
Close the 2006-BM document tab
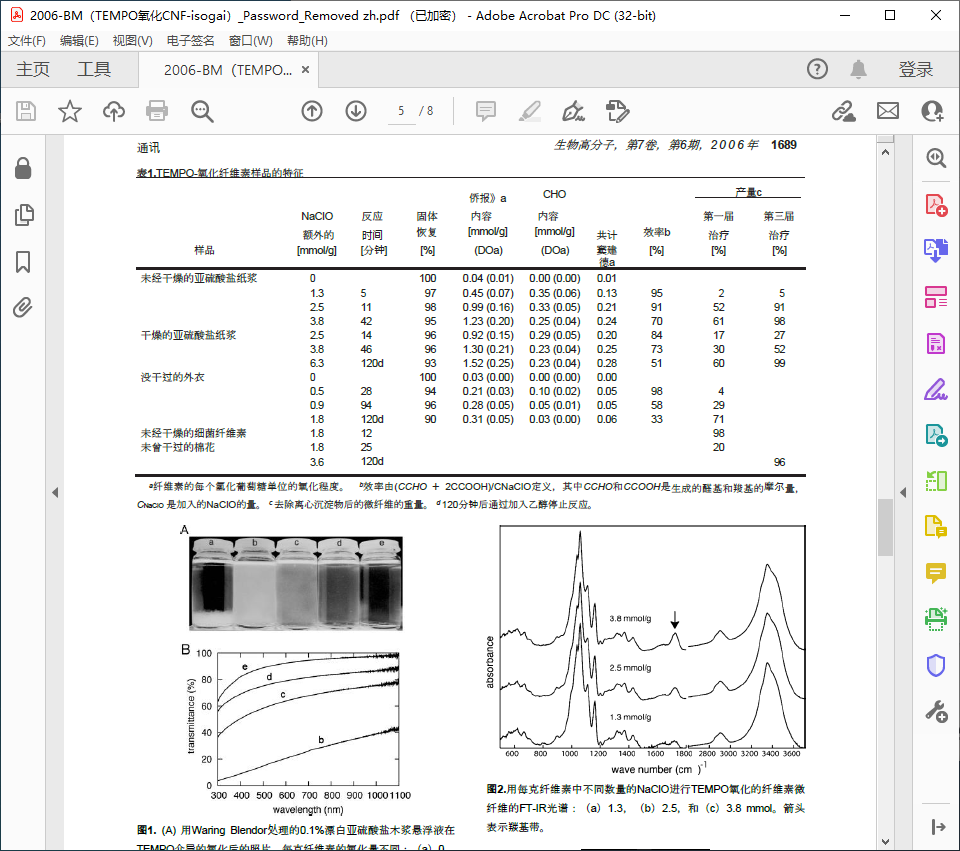tap(305, 70)
